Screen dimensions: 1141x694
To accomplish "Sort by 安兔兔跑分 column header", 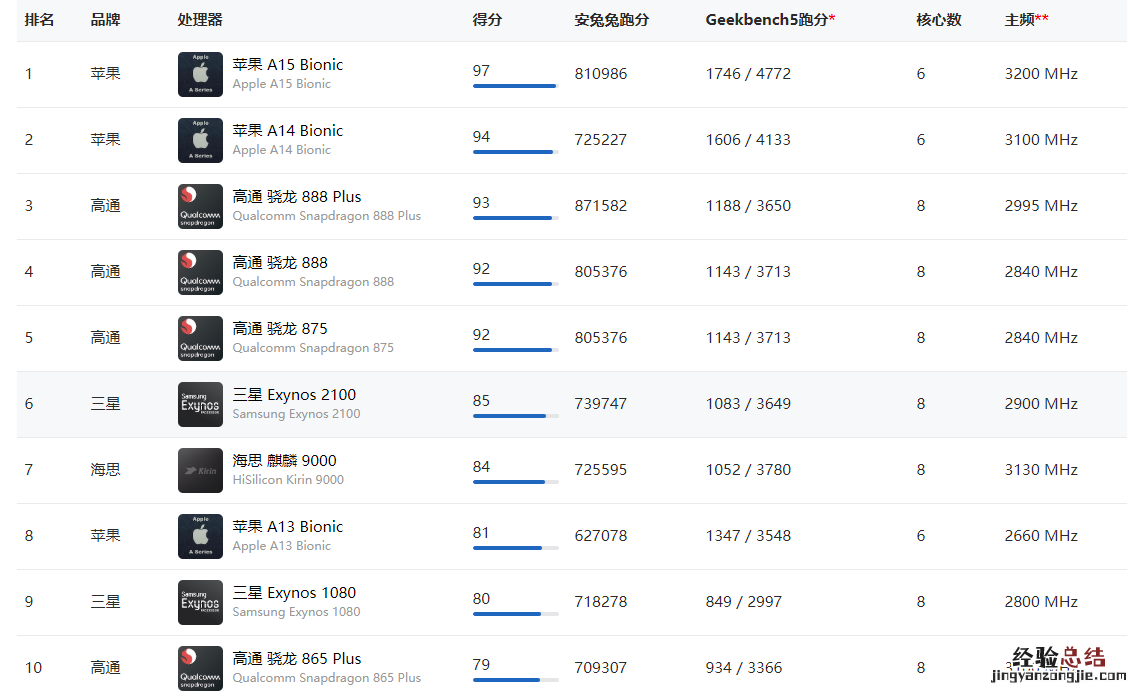I will (611, 20).
